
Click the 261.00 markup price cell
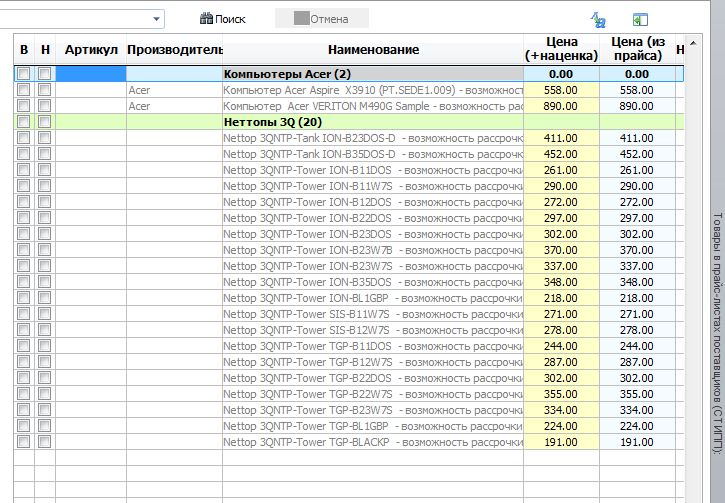[x=561, y=170]
